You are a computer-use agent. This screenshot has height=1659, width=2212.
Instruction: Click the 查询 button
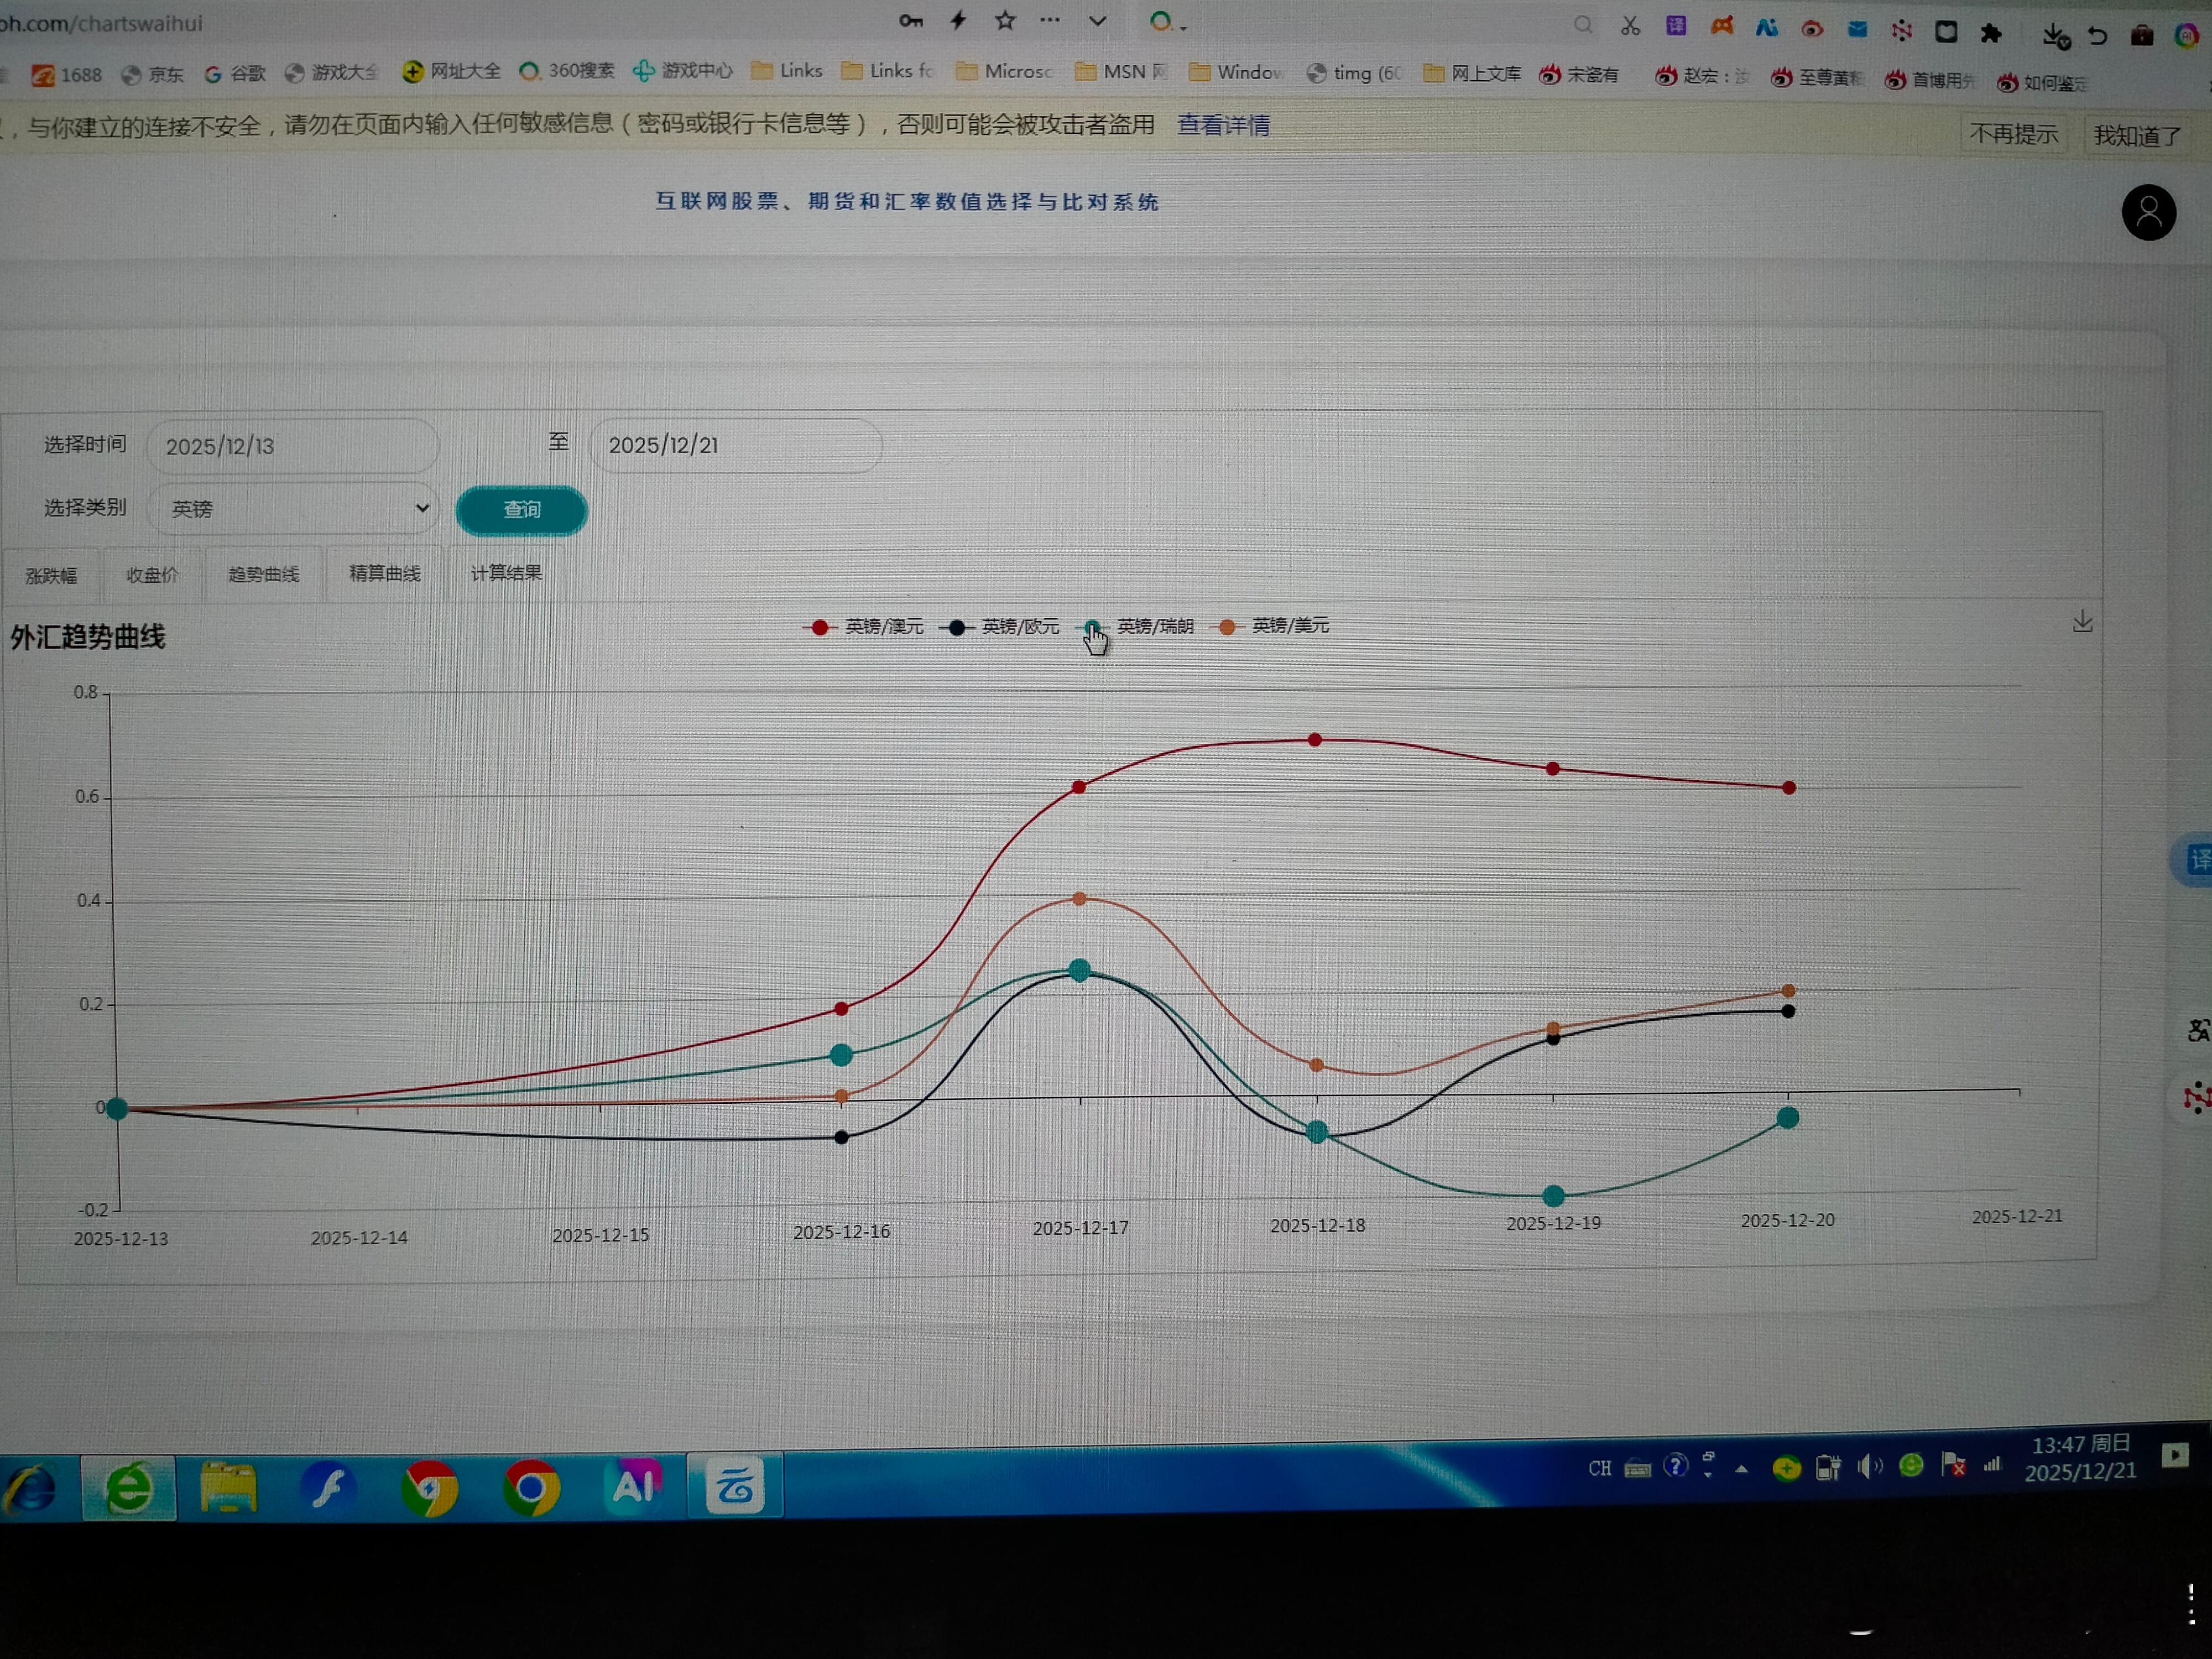(x=521, y=510)
